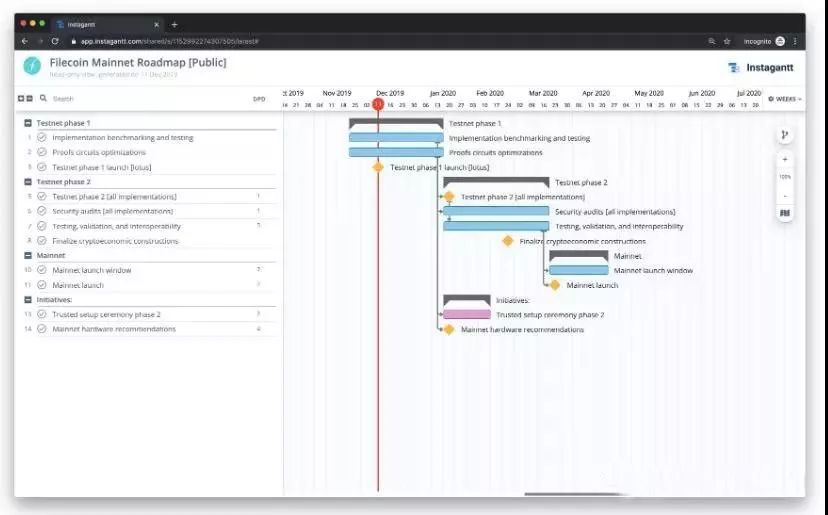828x515 pixels.
Task: Click Mainnet hardware recommendations milestone diamond
Action: 449,329
